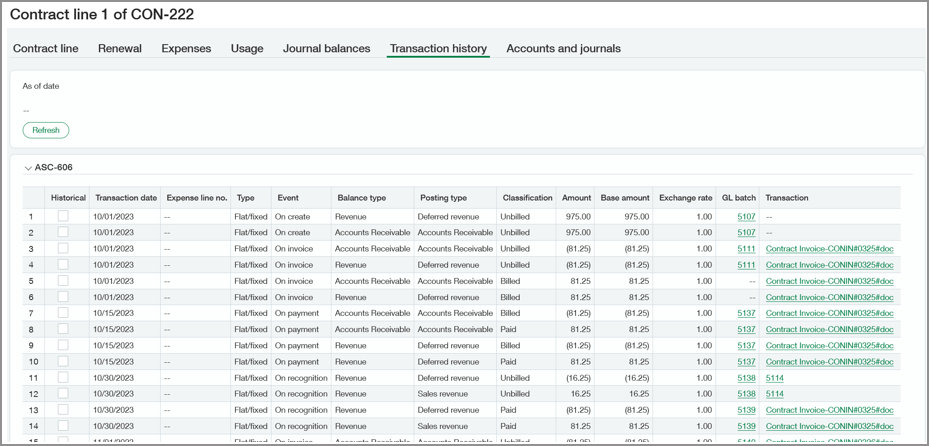929x446 pixels.
Task: View the Journal balances tab
Action: click(326, 48)
